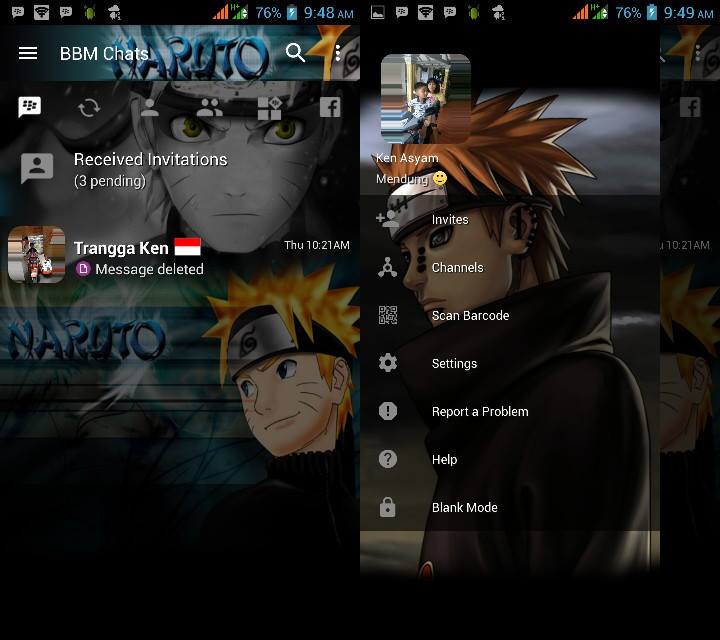
Task: Tap the Help question mark icon
Action: pos(388,459)
